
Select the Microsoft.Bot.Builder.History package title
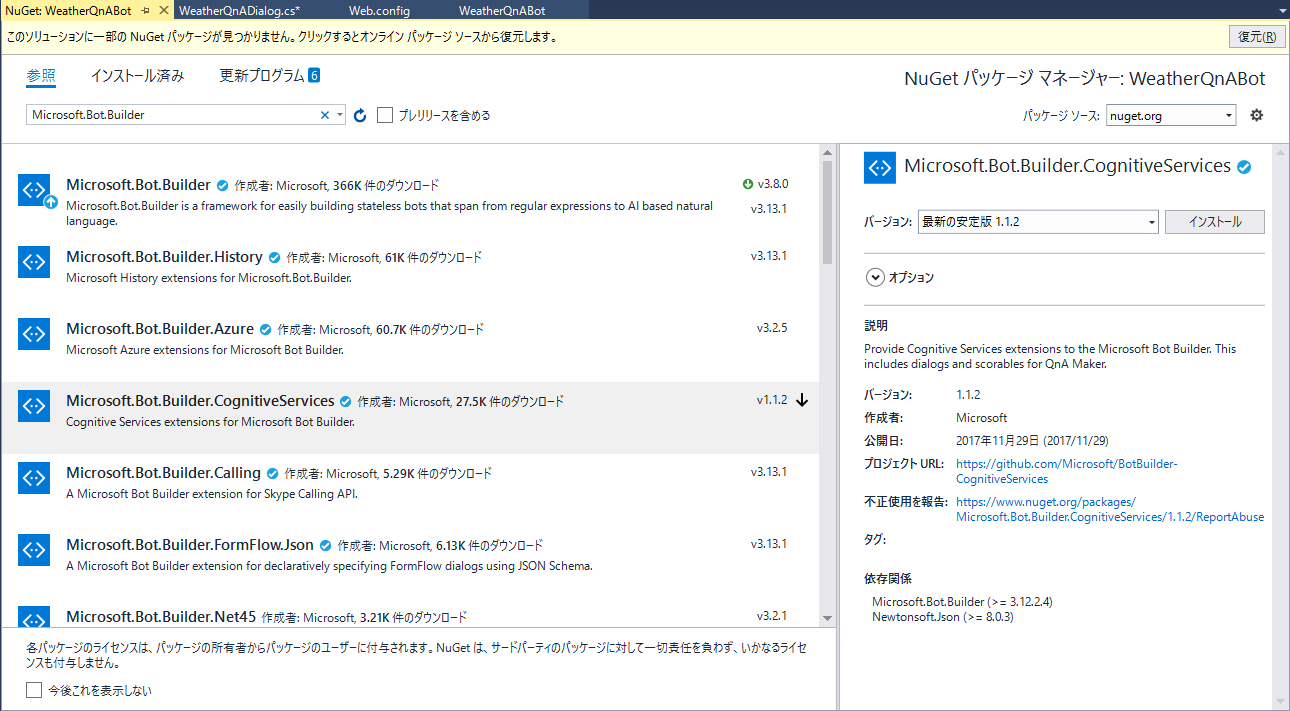(x=164, y=257)
